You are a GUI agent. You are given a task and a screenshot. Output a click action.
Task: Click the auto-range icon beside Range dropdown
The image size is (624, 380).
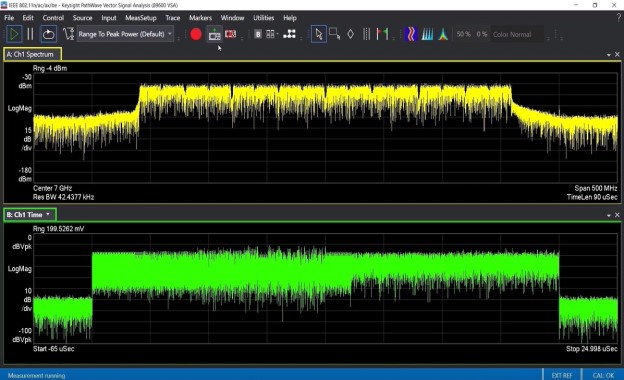[68, 34]
